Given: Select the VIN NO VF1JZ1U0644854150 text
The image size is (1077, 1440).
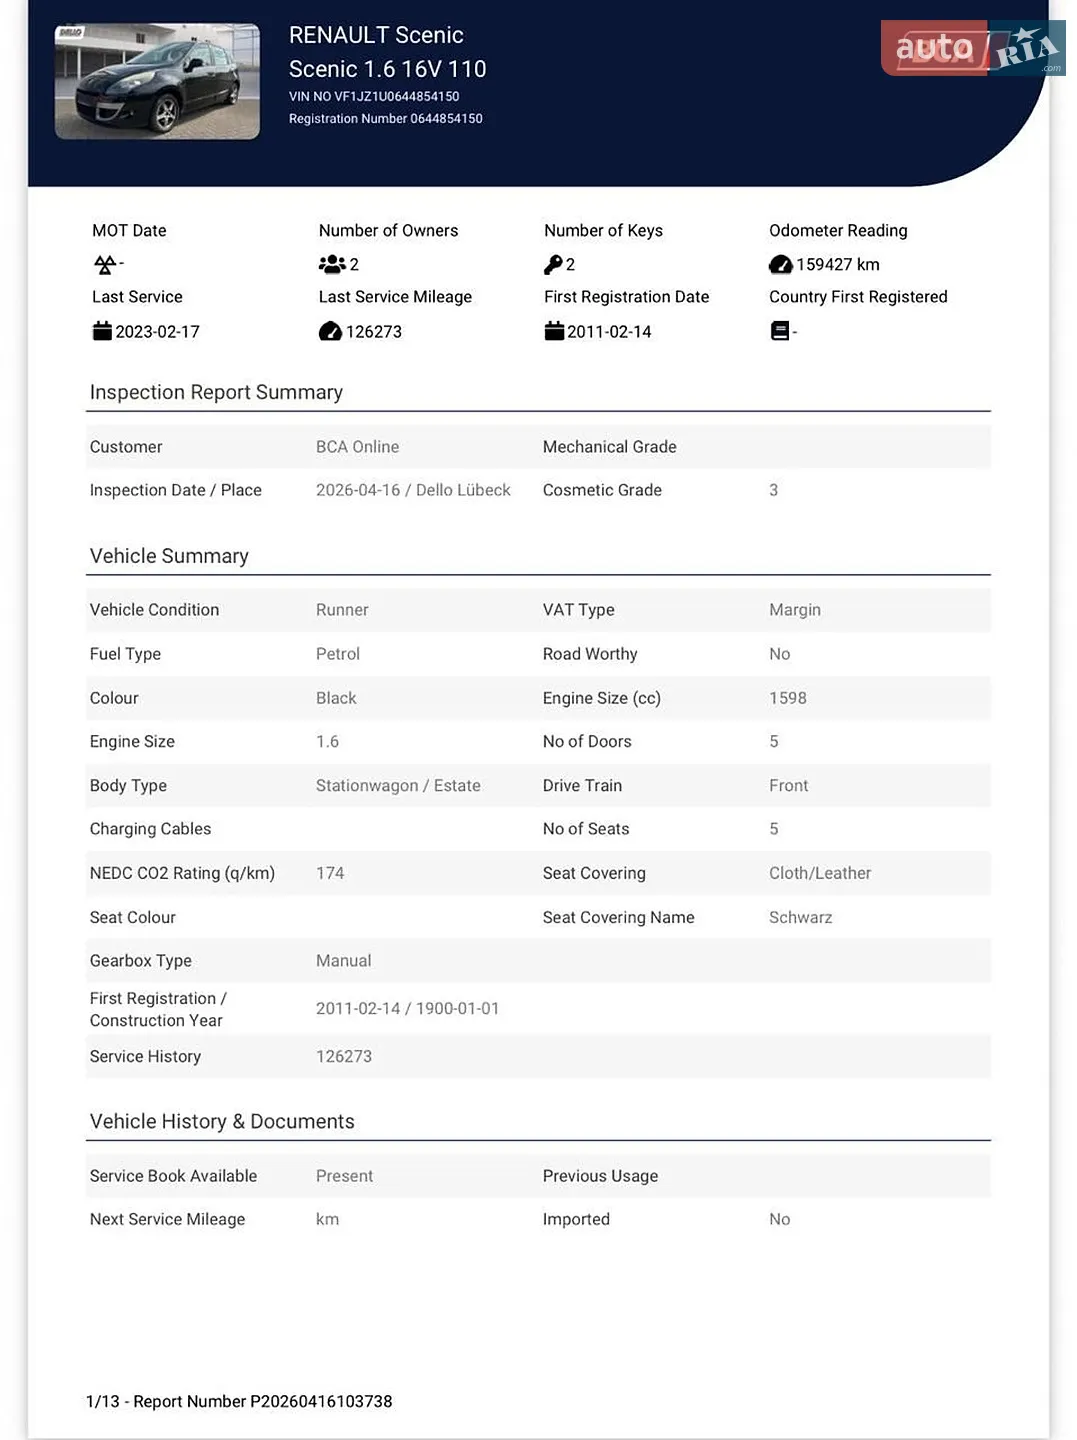Looking at the screenshot, I should [x=374, y=97].
